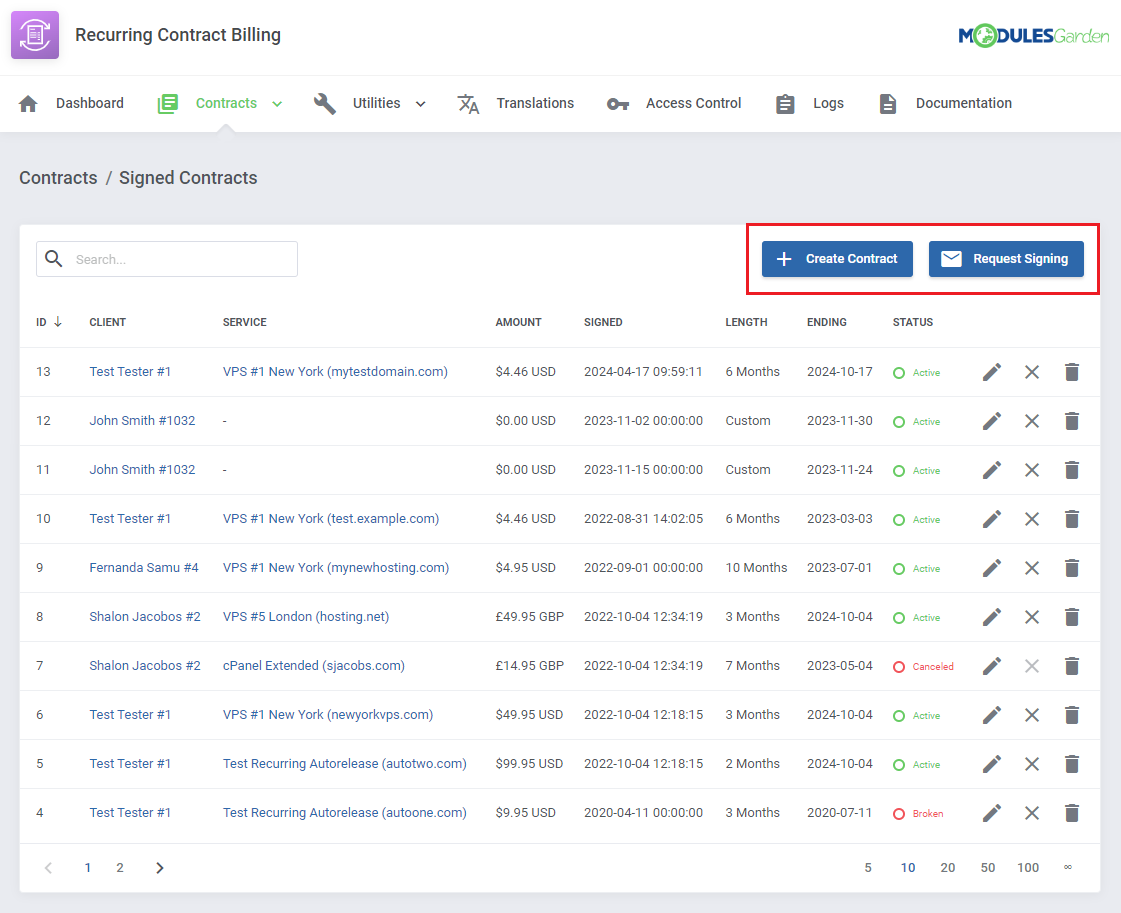The height and width of the screenshot is (913, 1121).
Task: Delete contract 13 with trash icon
Action: [x=1072, y=372]
